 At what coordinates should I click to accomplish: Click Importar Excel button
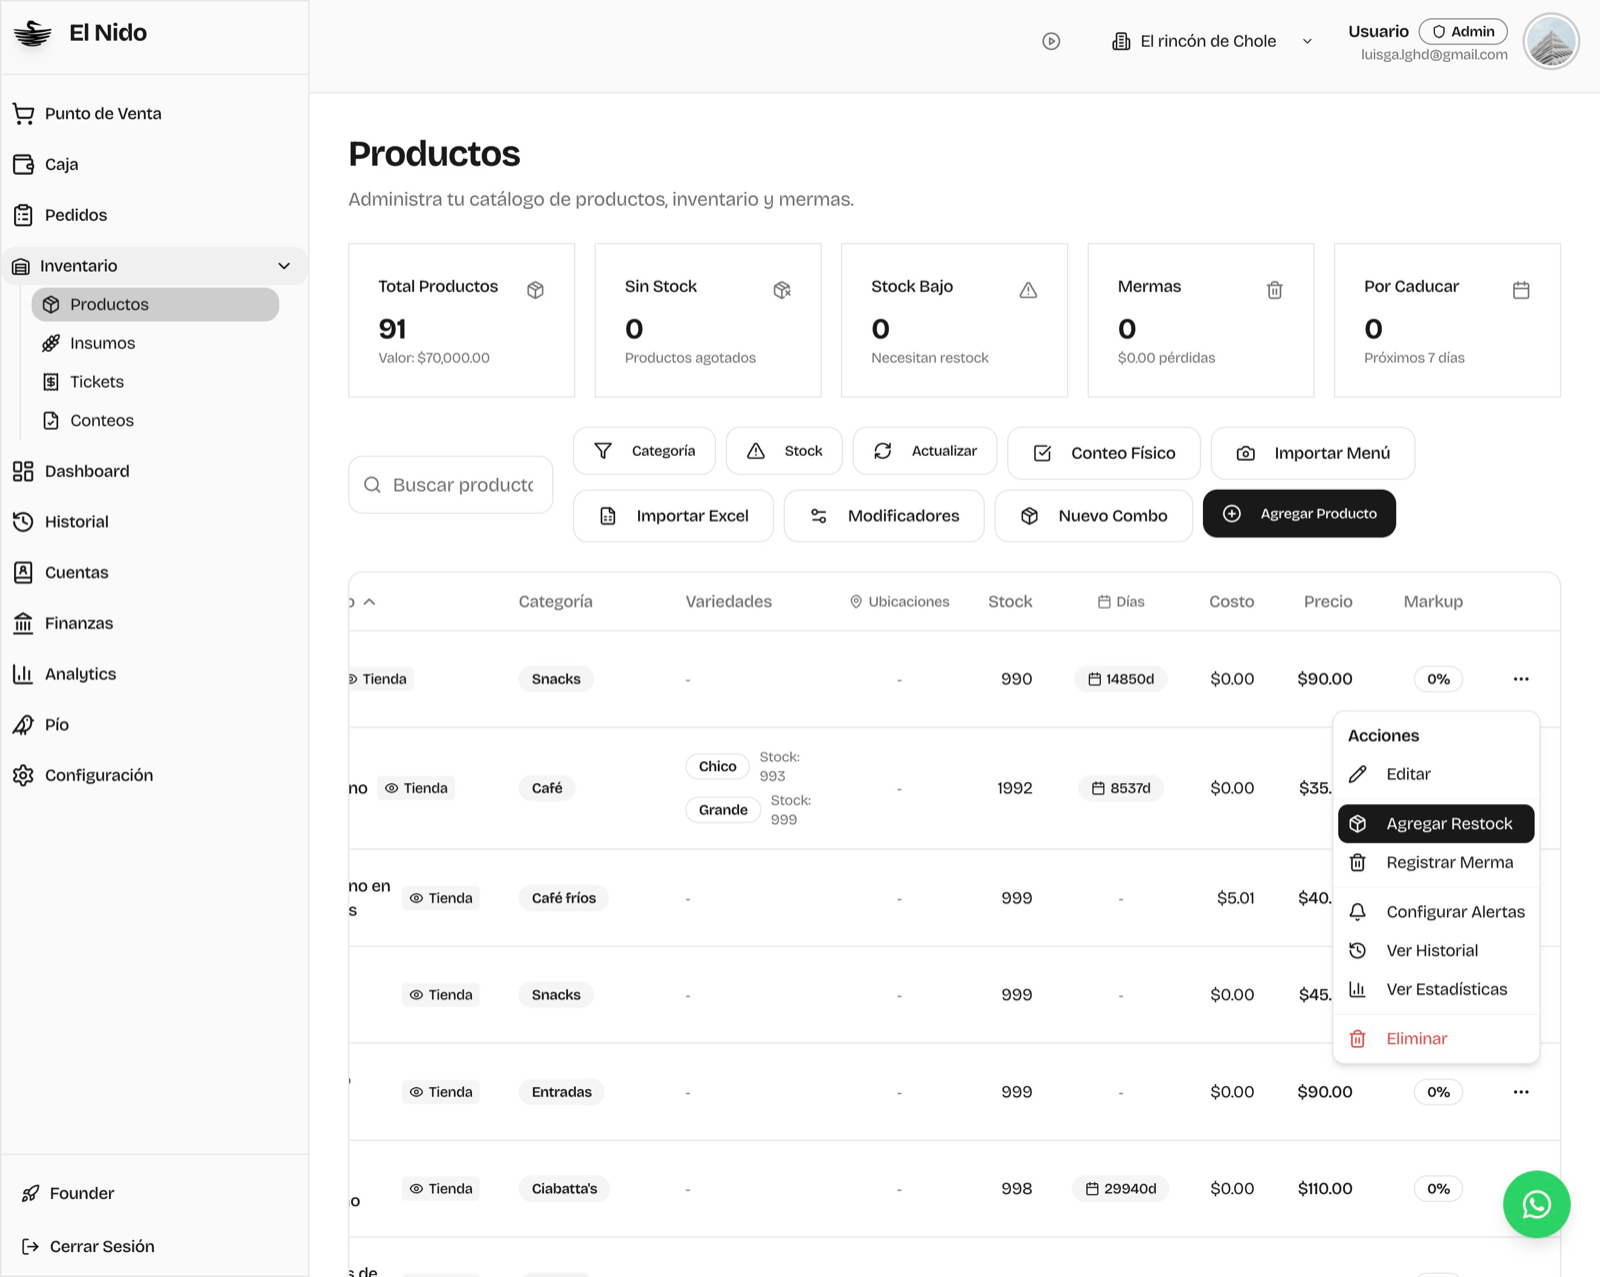(x=673, y=516)
